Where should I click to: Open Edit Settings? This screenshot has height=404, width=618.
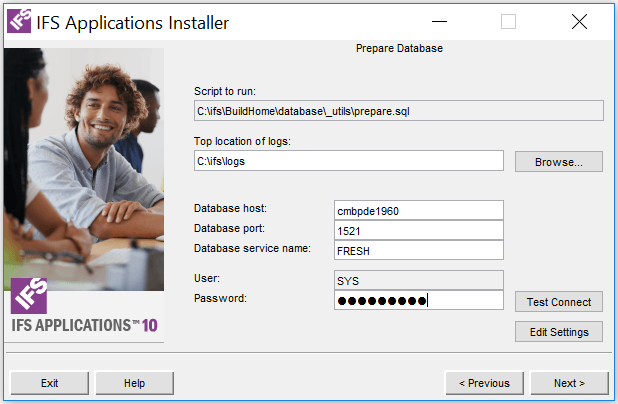[559, 332]
